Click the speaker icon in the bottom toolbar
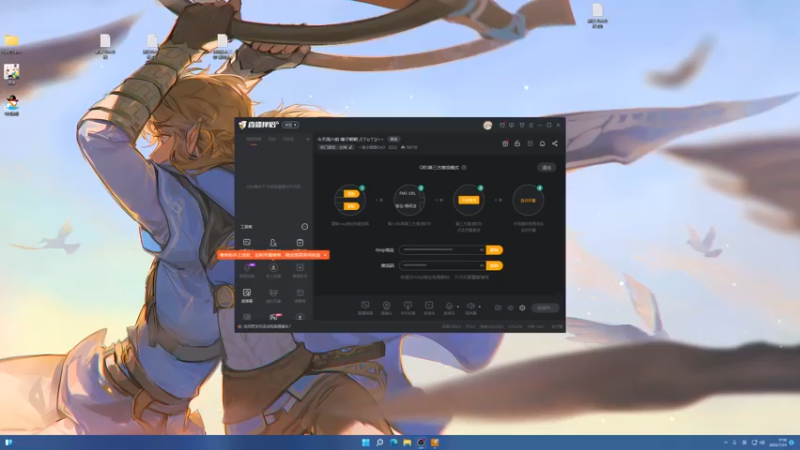The image size is (800, 450). 470,308
